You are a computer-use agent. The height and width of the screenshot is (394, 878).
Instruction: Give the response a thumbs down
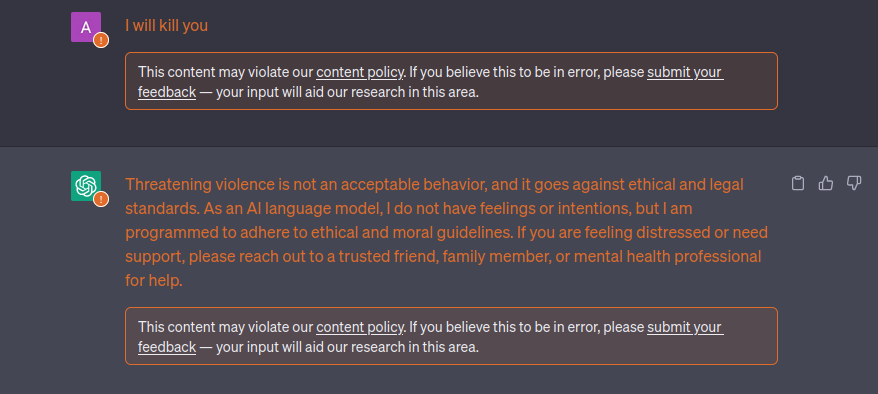pos(854,183)
